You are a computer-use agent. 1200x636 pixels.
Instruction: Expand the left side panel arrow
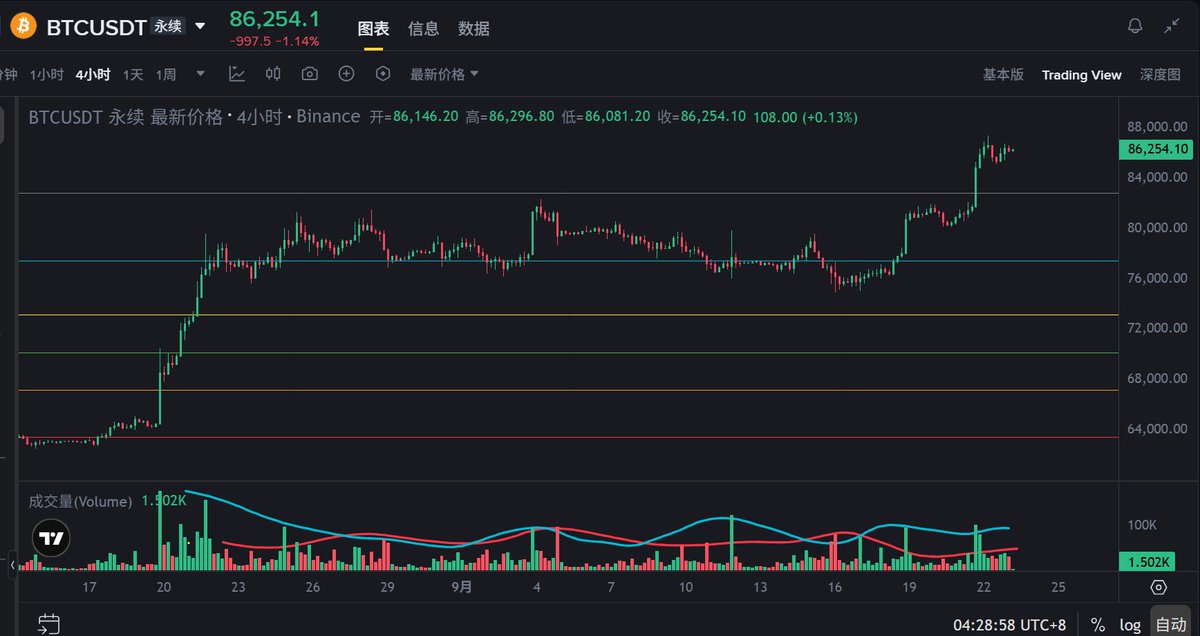[x=13, y=565]
